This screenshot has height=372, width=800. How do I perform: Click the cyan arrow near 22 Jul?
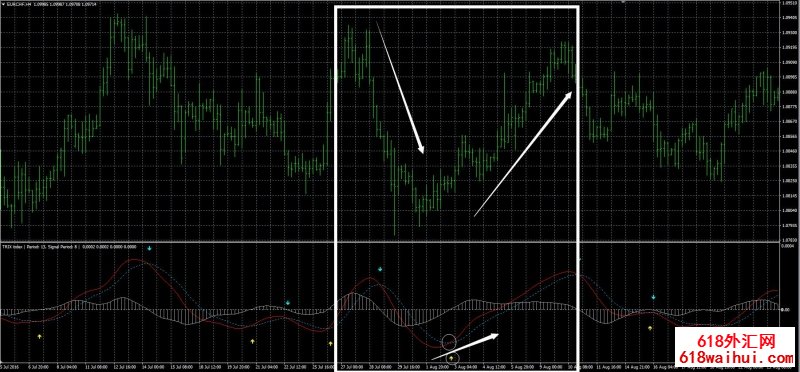[288, 303]
